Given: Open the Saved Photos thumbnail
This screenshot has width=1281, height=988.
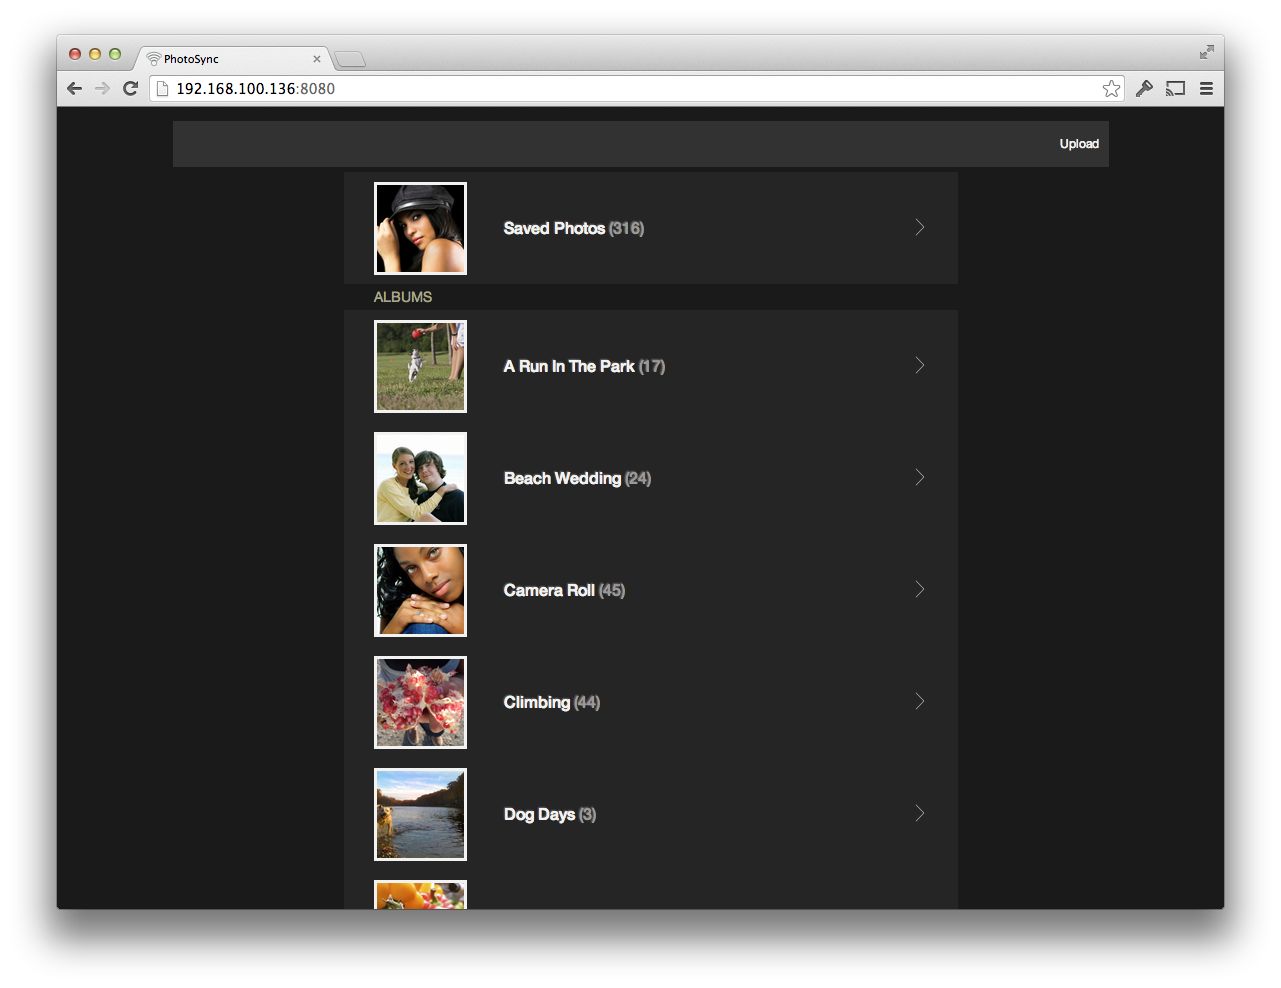Looking at the screenshot, I should click(x=420, y=228).
